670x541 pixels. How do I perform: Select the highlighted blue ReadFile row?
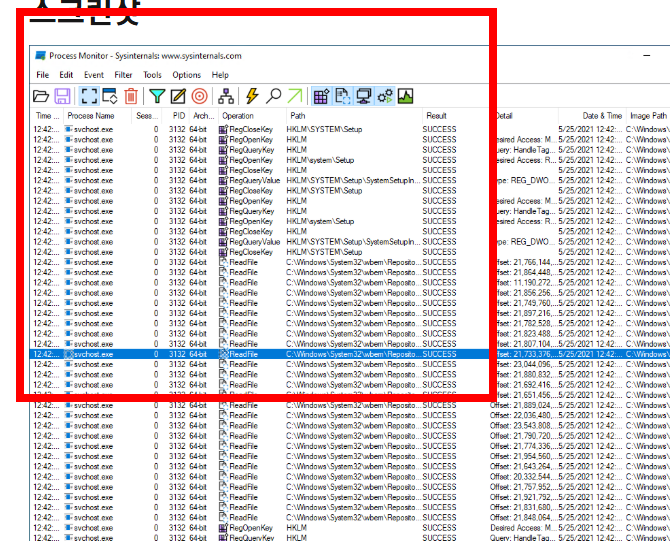coord(351,354)
